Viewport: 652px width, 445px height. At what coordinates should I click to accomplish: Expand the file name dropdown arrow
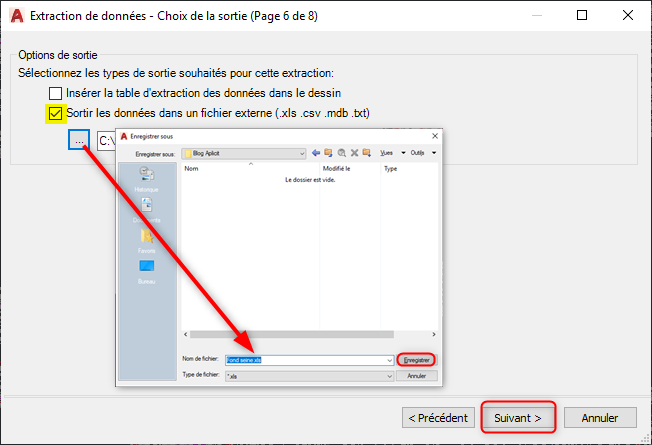click(x=389, y=359)
